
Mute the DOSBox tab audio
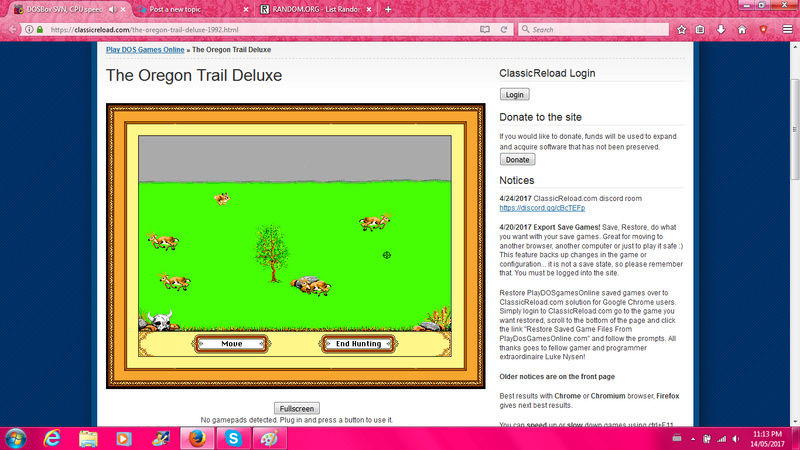click(x=112, y=9)
